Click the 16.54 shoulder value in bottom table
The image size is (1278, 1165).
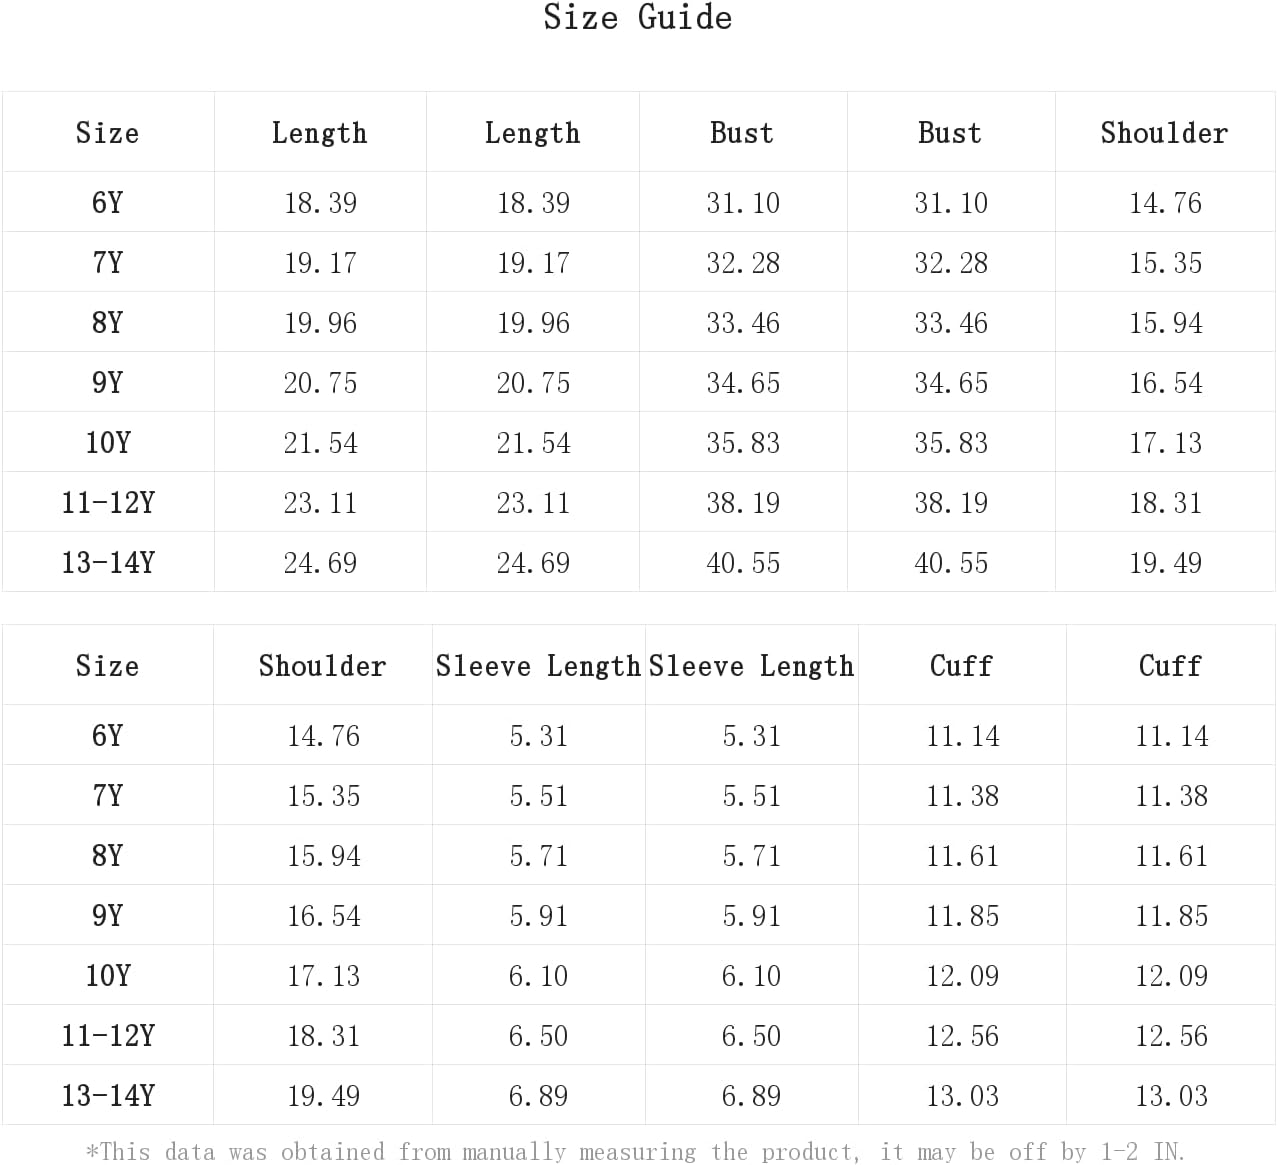323,916
